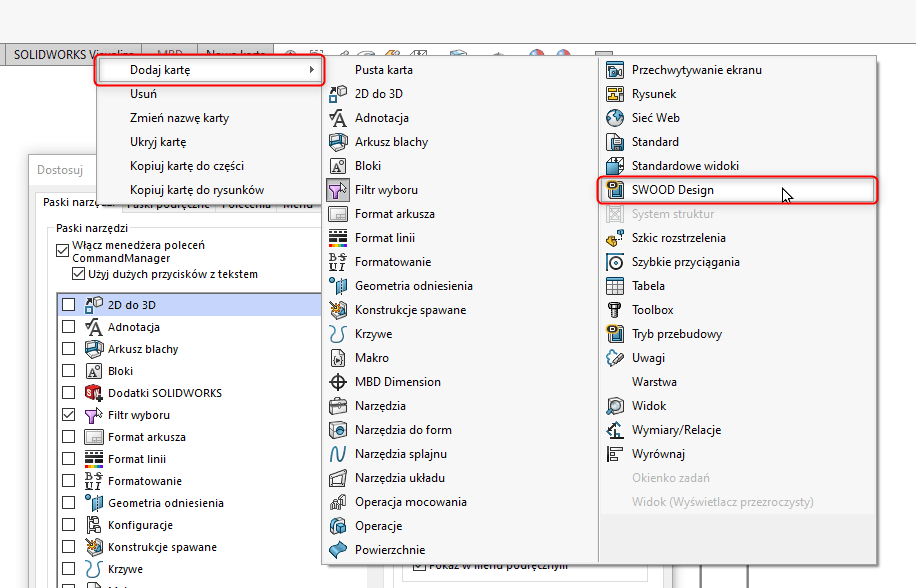Click the Formatowanie icon in submenu
The image size is (916, 588).
[338, 262]
